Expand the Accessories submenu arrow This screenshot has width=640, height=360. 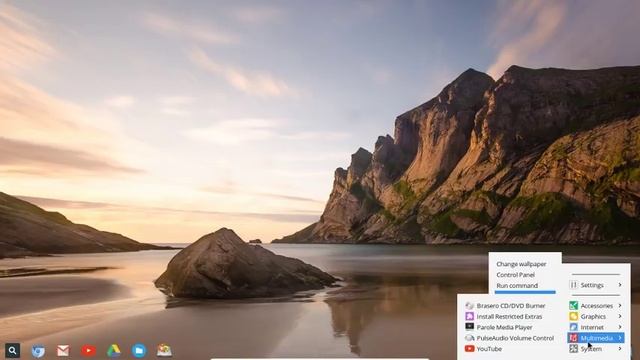click(x=620, y=305)
